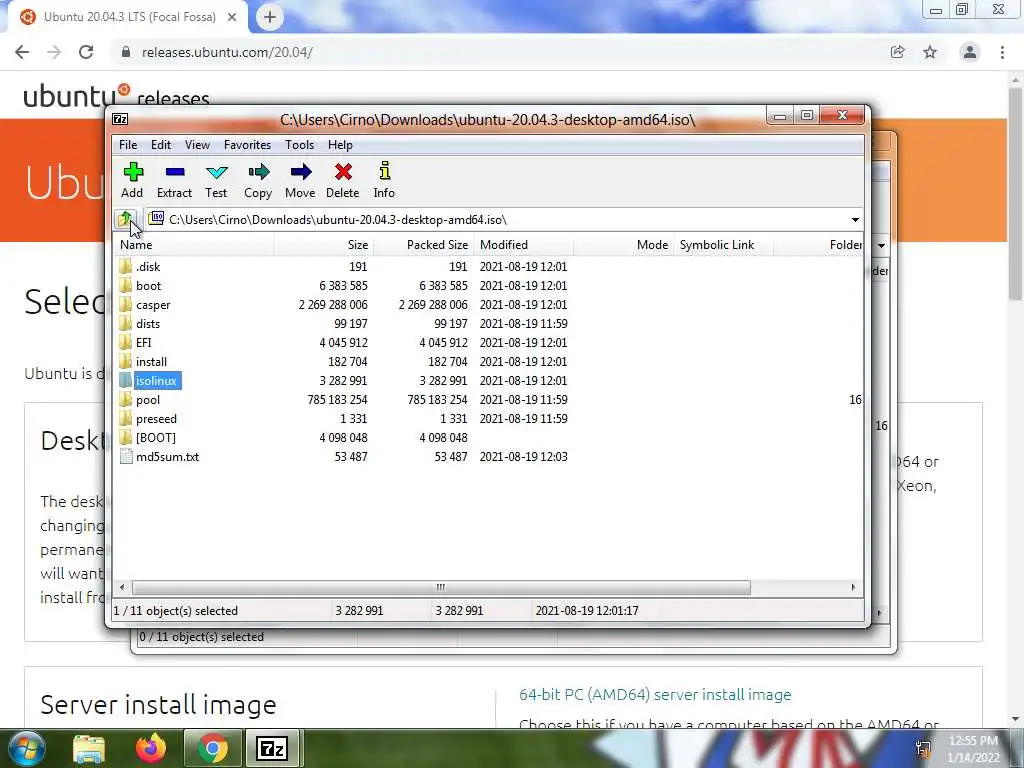The height and width of the screenshot is (768, 1024).
Task: Click the Test archive toolbar icon
Action: pyautogui.click(x=216, y=172)
